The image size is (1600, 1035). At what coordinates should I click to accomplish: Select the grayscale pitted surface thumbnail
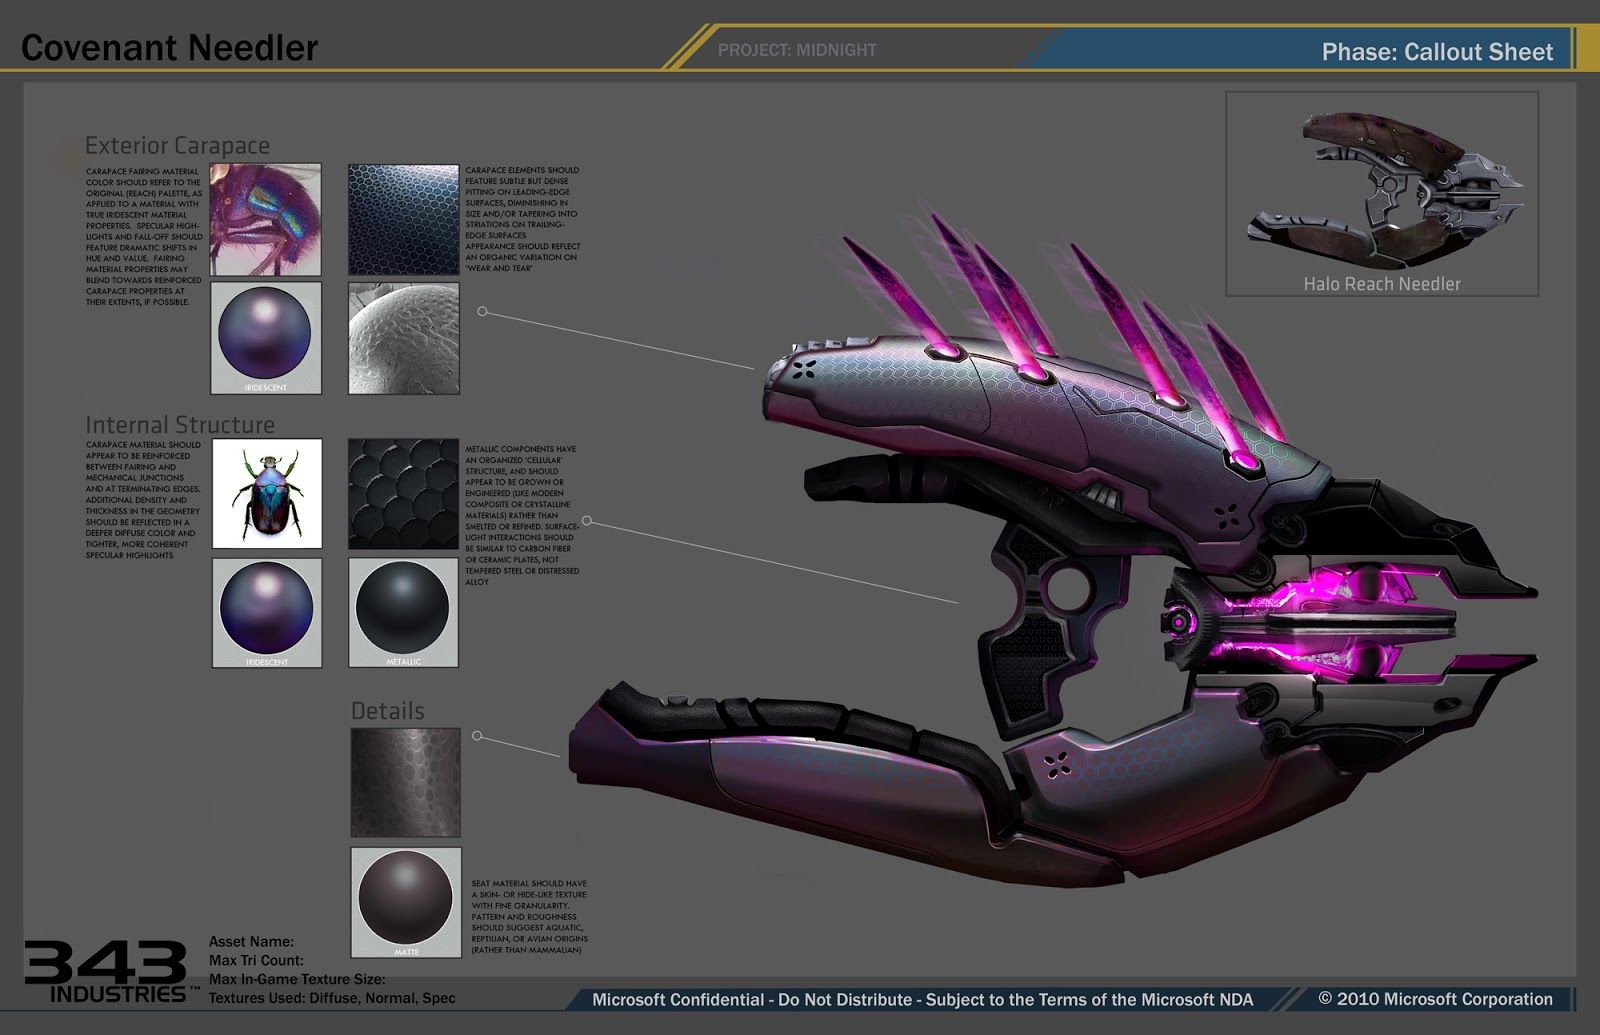tap(404, 338)
